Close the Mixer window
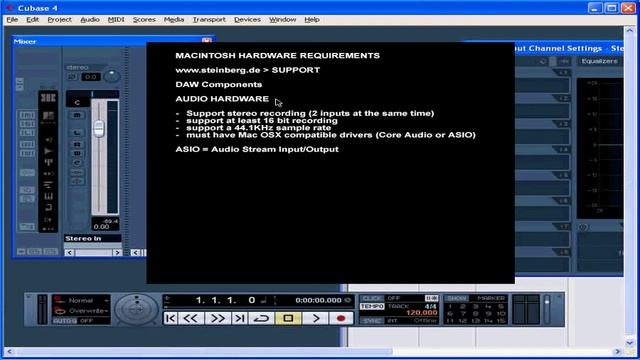640x360 pixels. 207,41
